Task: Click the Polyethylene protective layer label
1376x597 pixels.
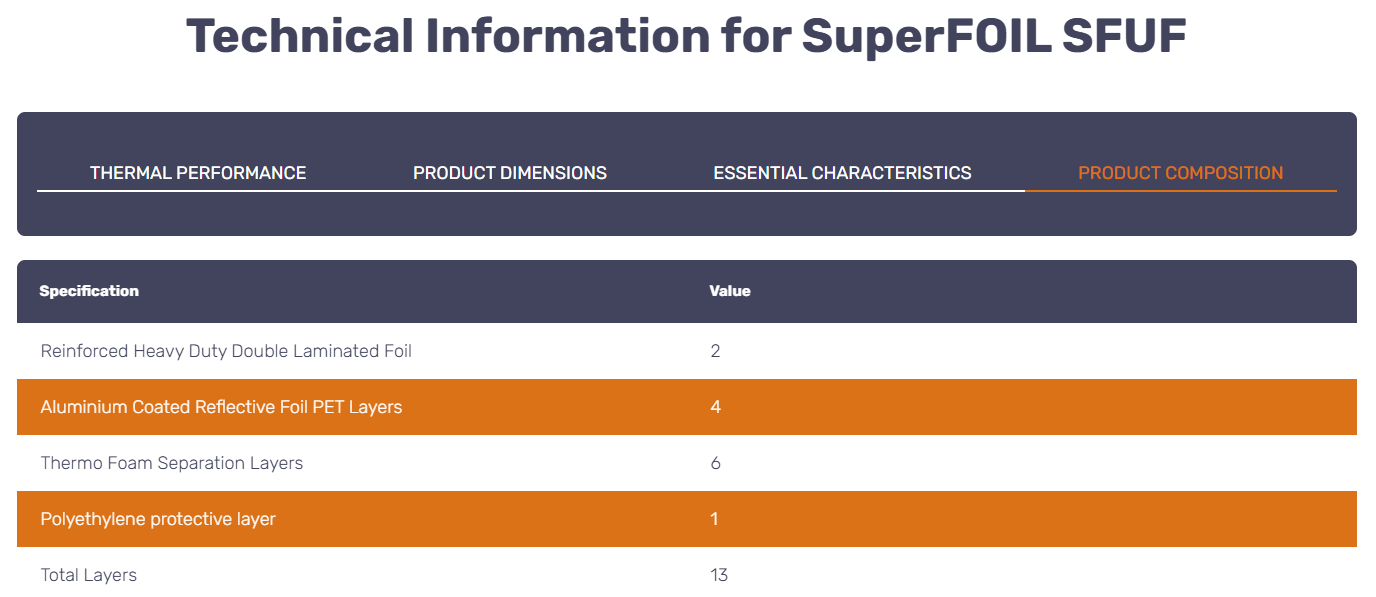Action: [158, 519]
